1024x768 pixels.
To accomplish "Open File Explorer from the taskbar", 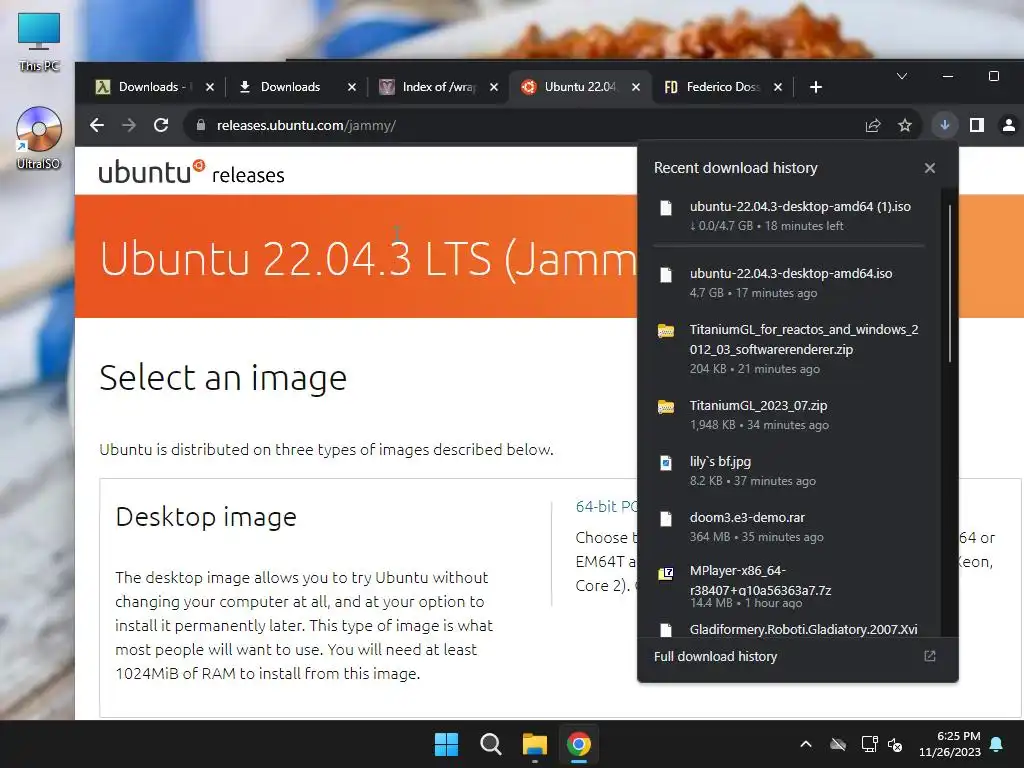I will [535, 744].
